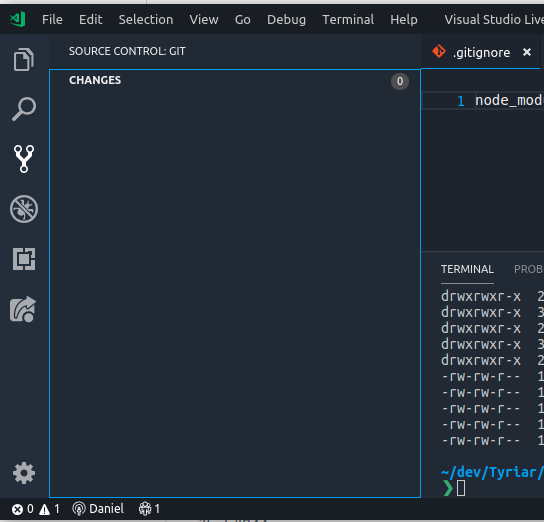Open the File menu
This screenshot has width=544, height=522.
click(52, 19)
